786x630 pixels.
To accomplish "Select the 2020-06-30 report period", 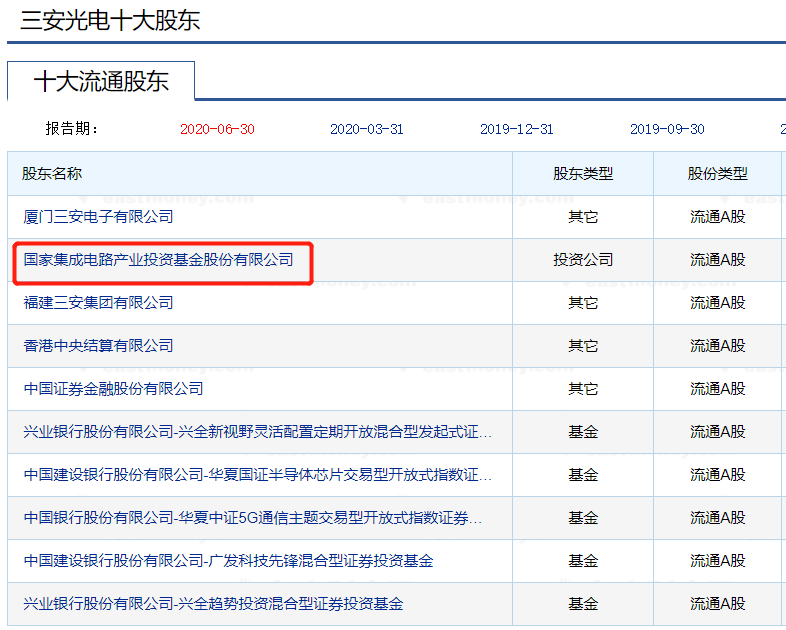I will pyautogui.click(x=217, y=129).
